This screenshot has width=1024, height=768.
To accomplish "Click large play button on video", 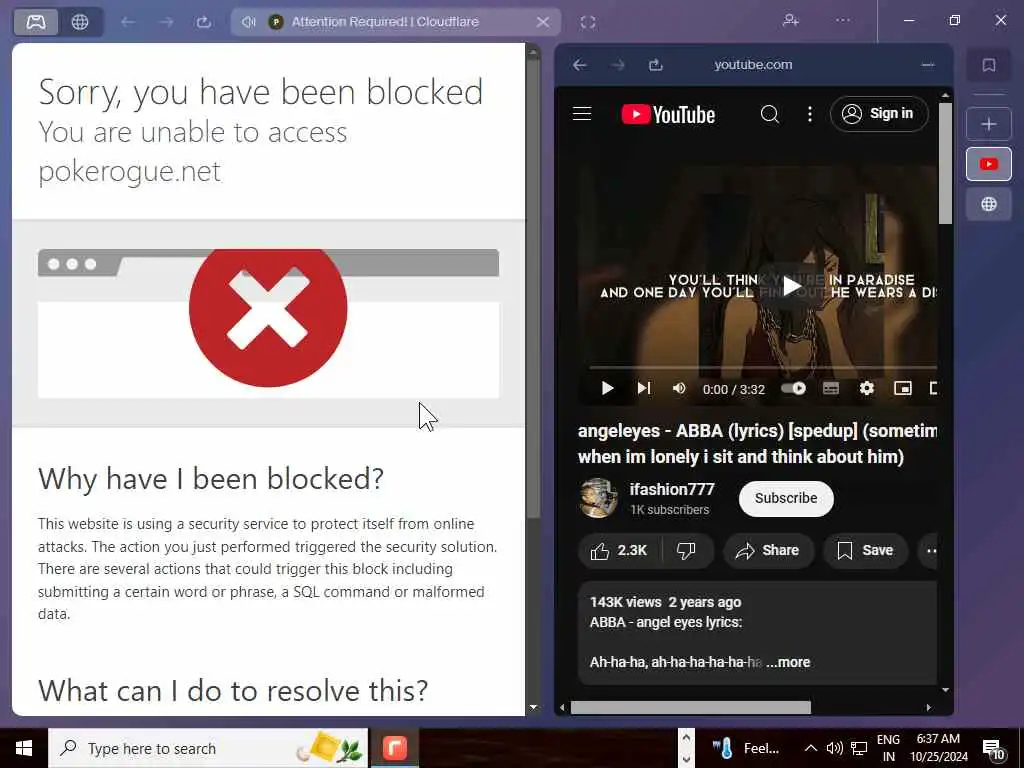I will tap(792, 285).
